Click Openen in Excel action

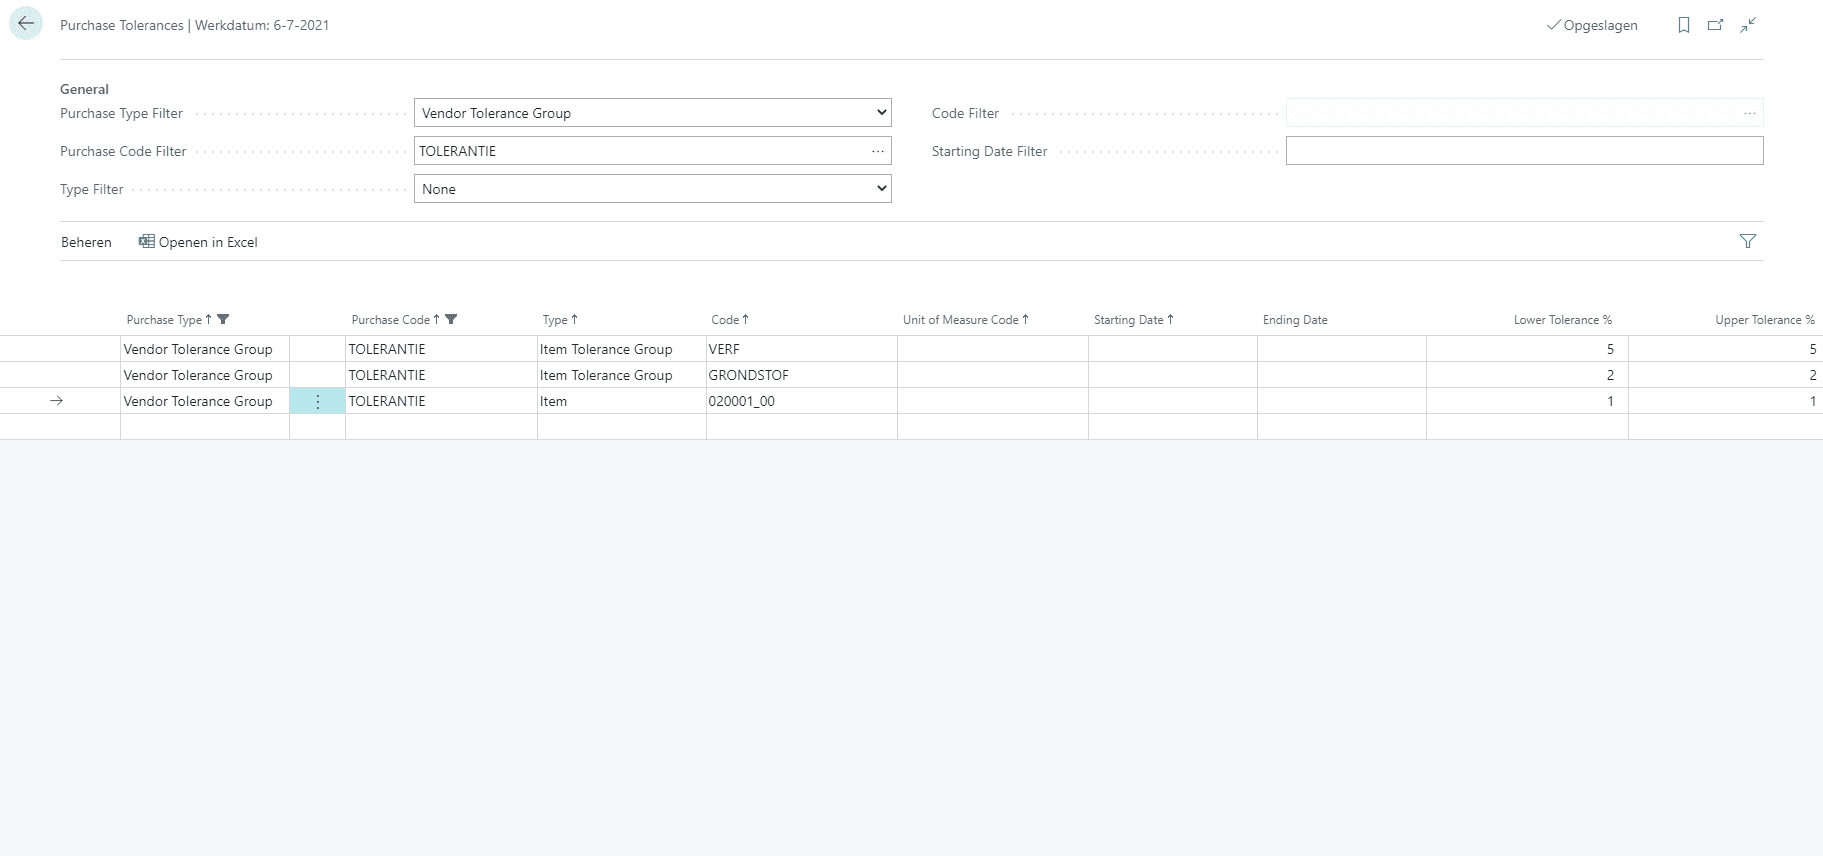(198, 242)
